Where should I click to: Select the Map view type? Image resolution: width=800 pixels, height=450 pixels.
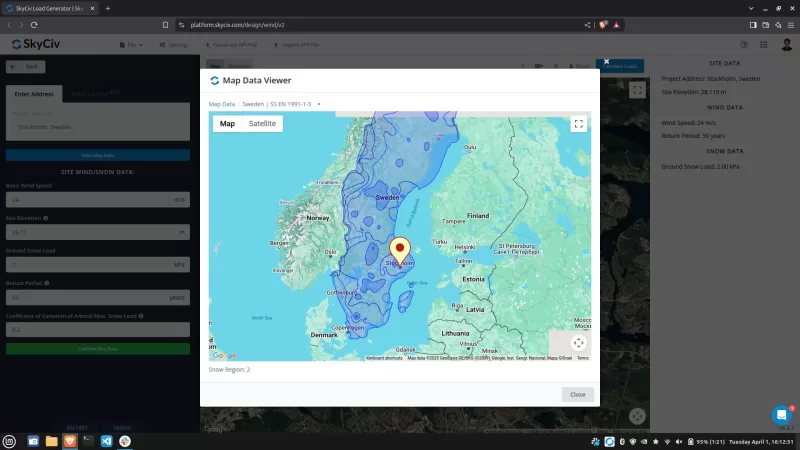click(x=227, y=124)
